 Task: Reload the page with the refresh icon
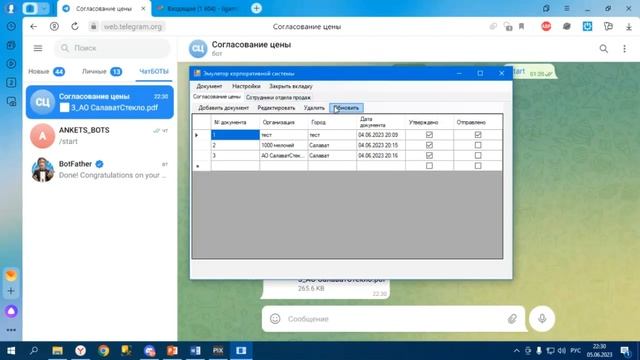coord(75,27)
